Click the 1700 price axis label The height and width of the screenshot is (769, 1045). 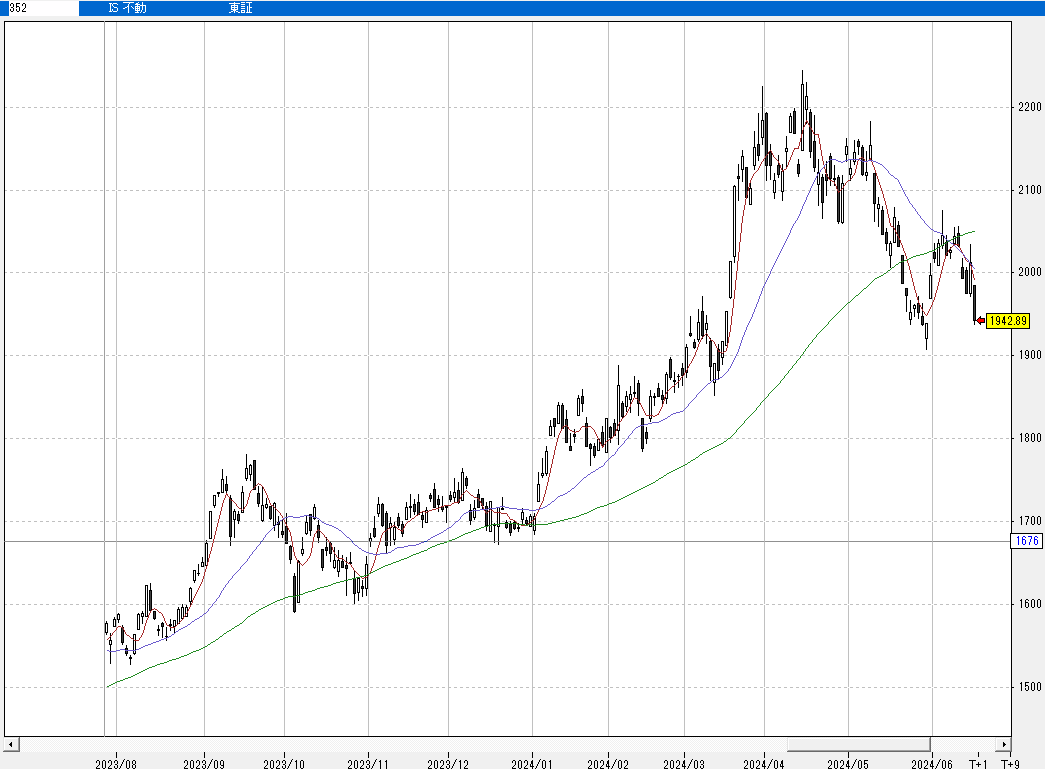pyautogui.click(x=1030, y=521)
